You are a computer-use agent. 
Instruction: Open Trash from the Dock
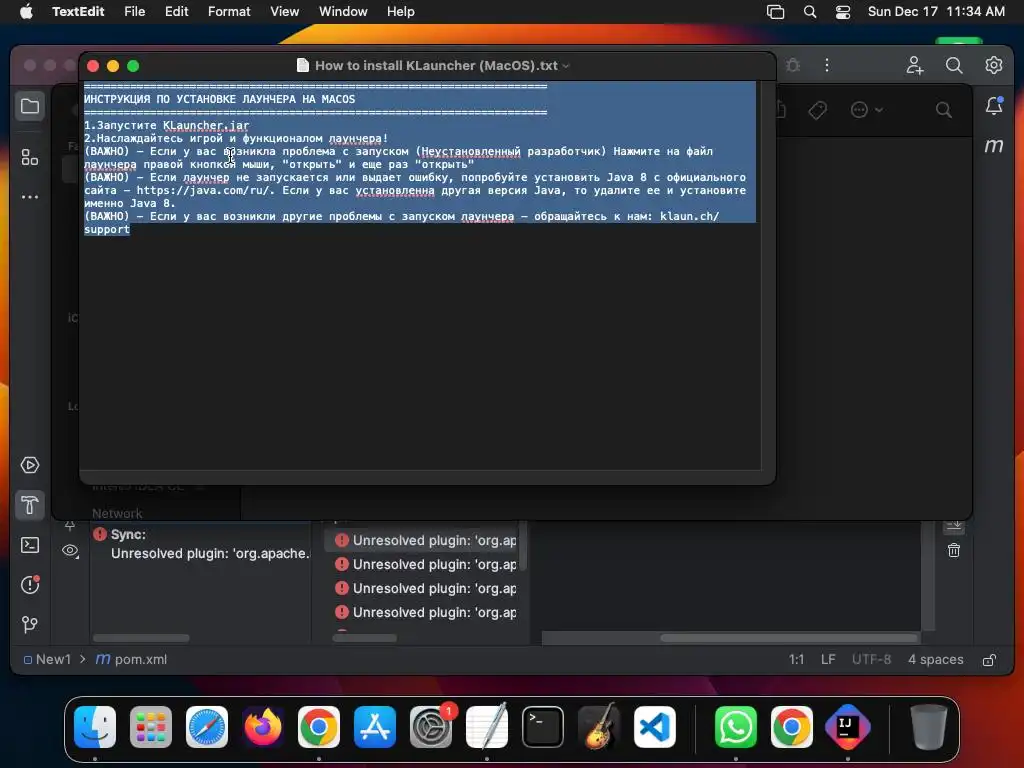tap(928, 727)
